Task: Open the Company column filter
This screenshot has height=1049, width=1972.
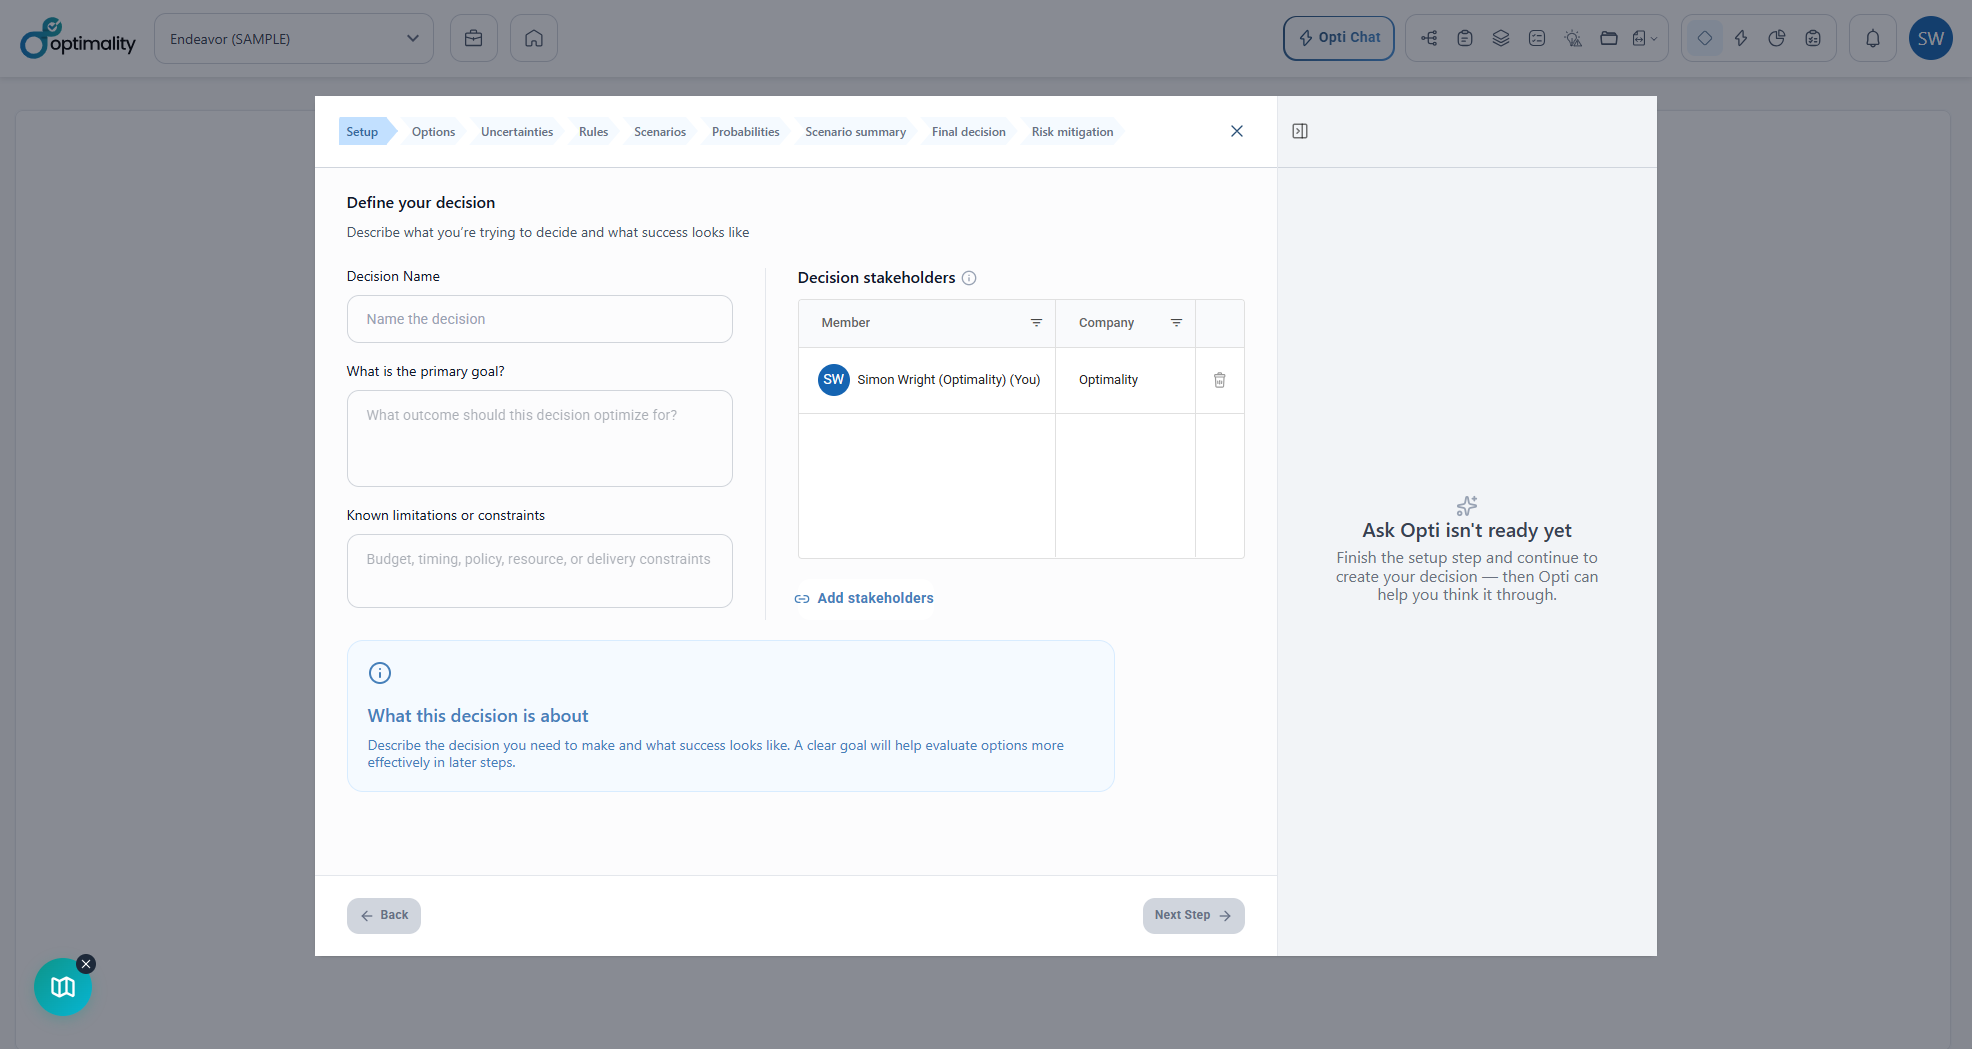Action: pos(1176,323)
